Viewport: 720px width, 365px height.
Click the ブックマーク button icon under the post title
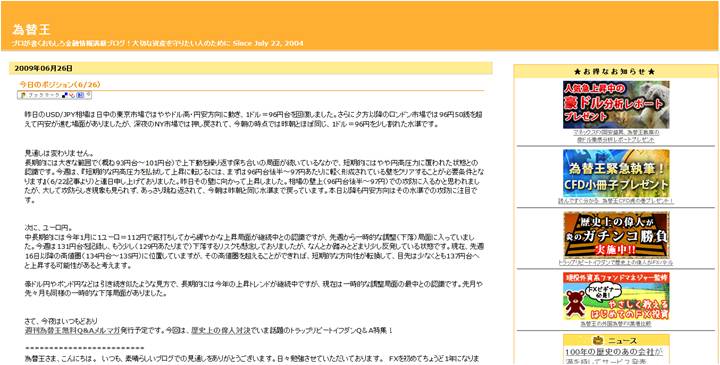(x=39, y=95)
